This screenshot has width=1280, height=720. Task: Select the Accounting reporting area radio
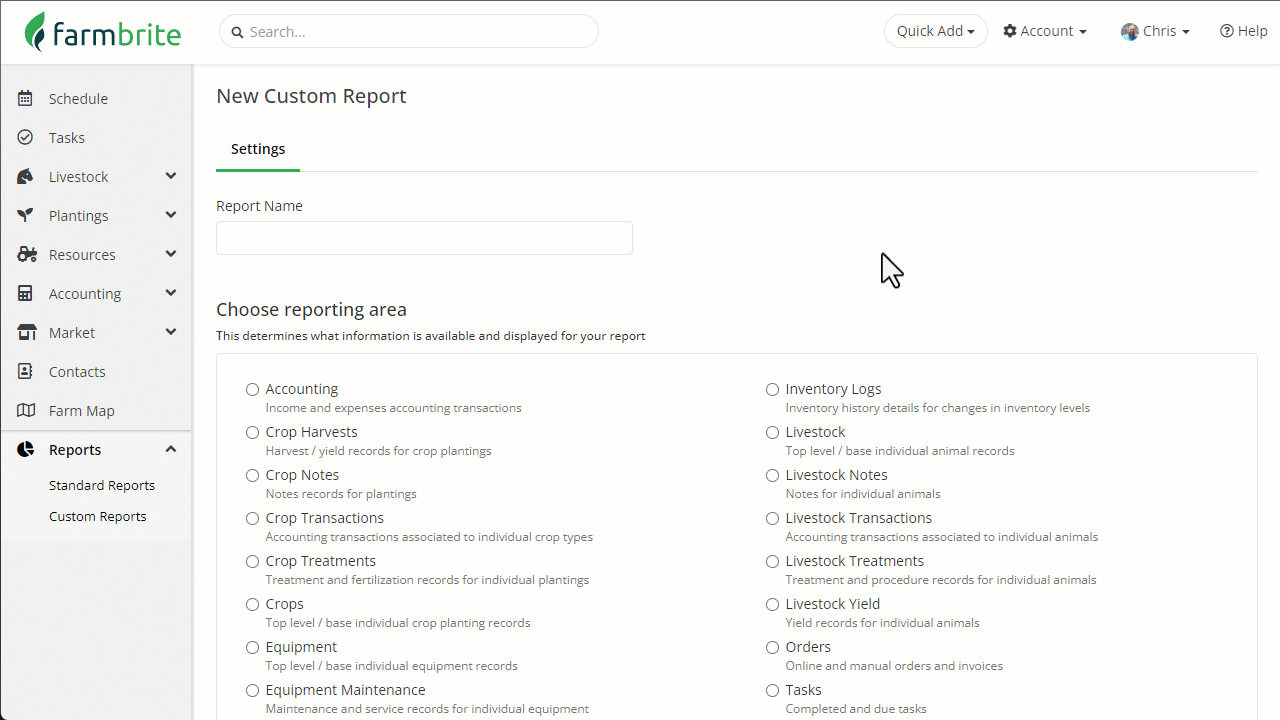pyautogui.click(x=253, y=389)
